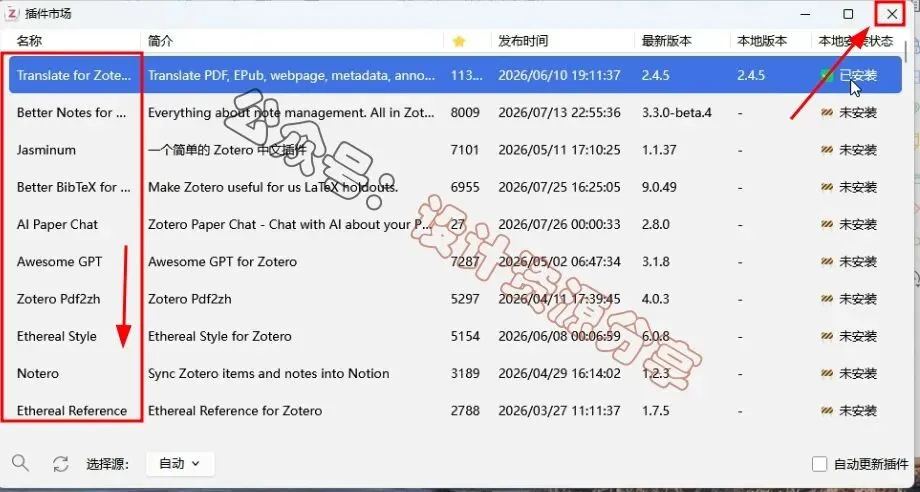Click not-installed status icon for Better Notes

[827, 113]
